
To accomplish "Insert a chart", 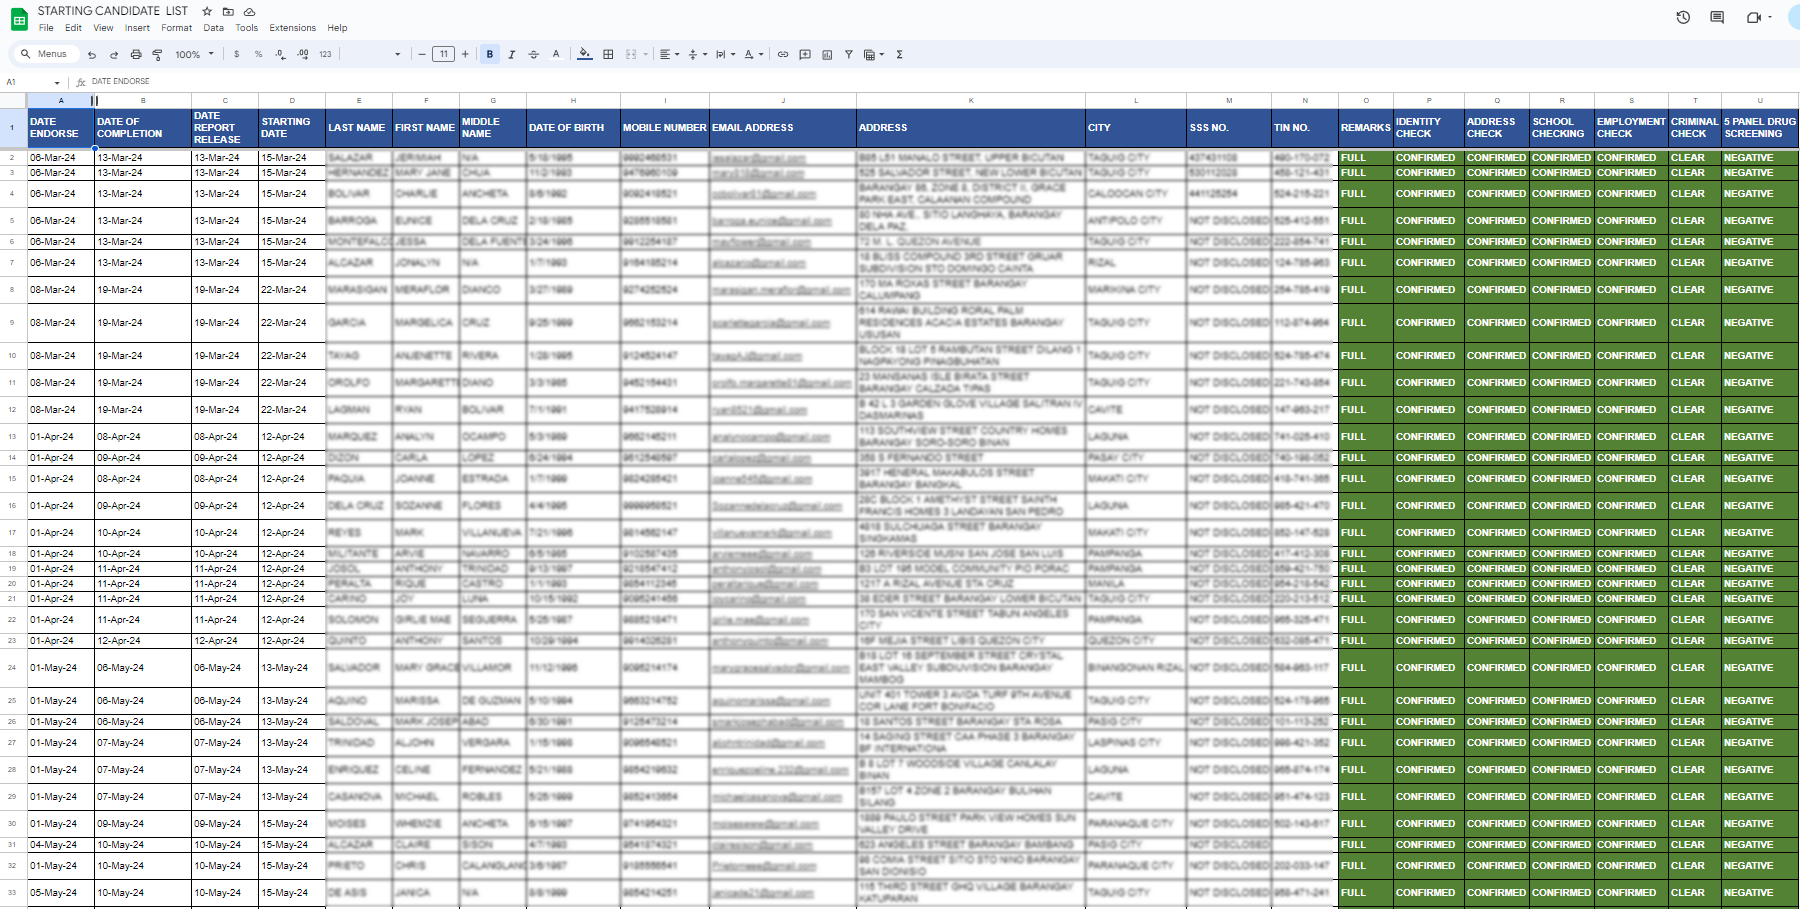I will [827, 55].
